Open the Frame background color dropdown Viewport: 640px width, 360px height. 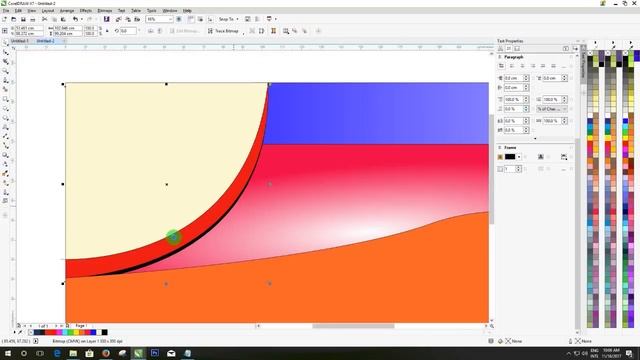(x=519, y=157)
